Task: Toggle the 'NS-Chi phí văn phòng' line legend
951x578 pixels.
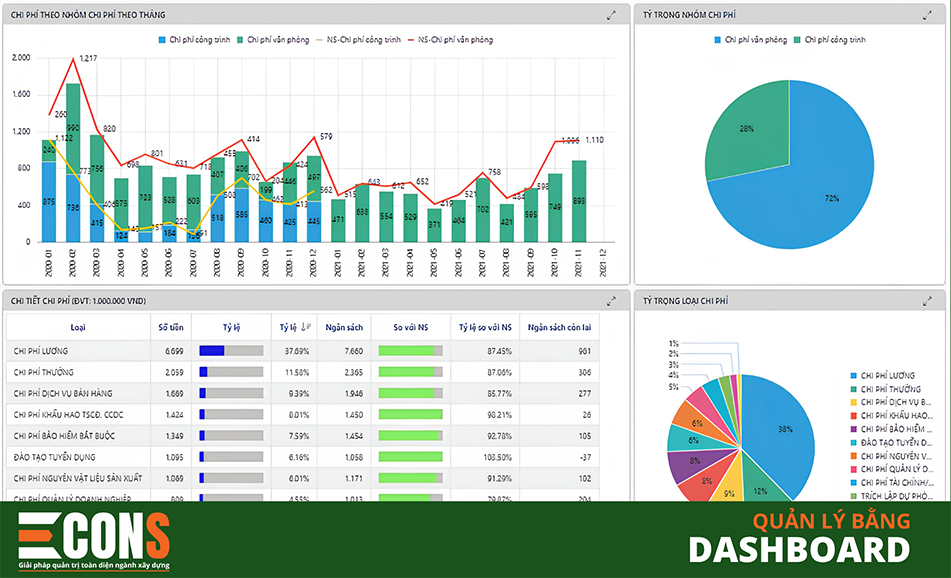Action: coord(450,40)
